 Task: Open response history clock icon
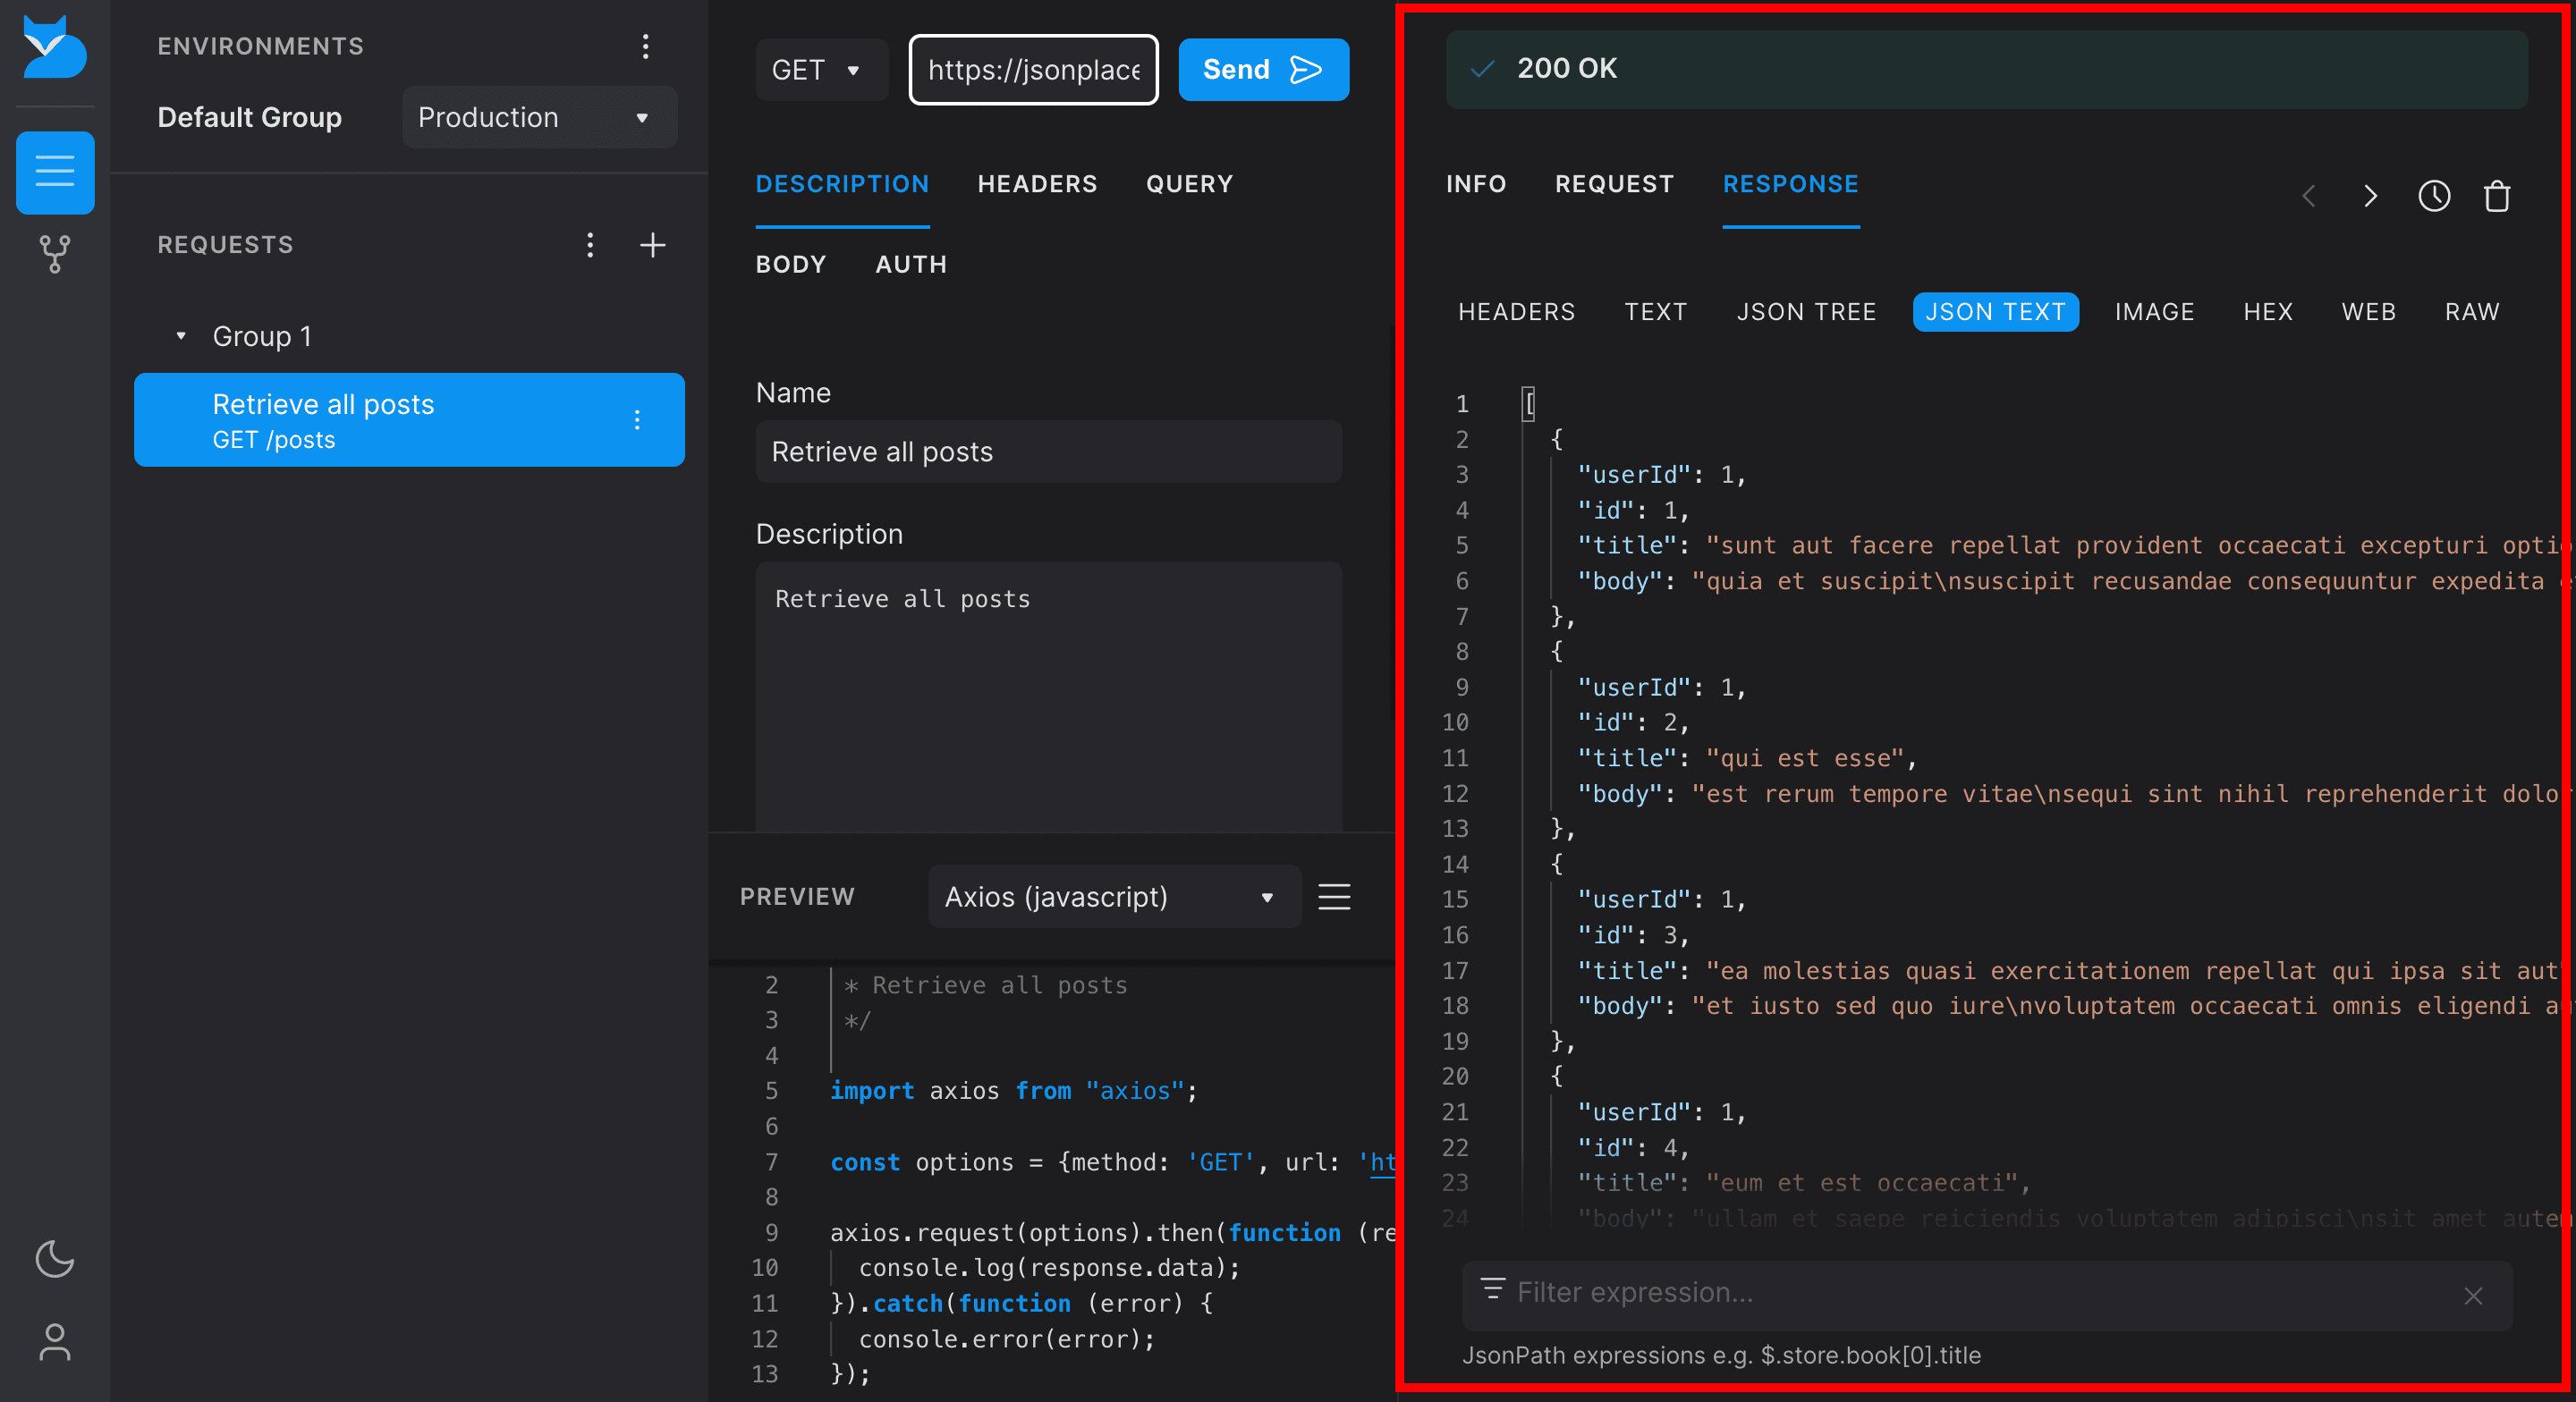[x=2434, y=196]
